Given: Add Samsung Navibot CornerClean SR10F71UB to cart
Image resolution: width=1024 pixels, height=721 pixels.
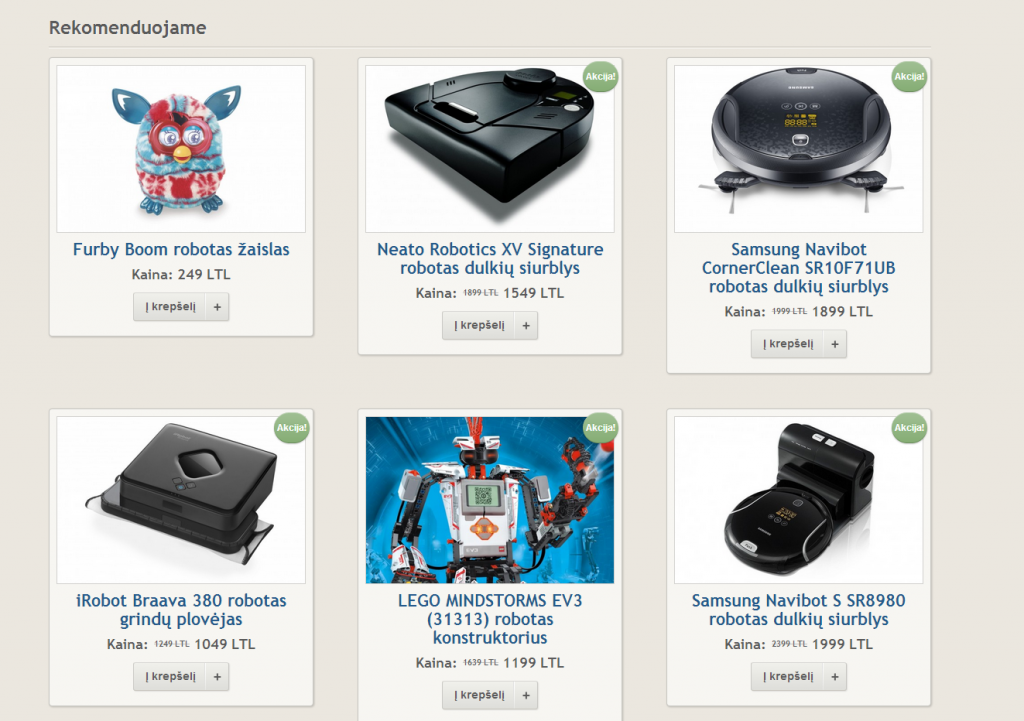Looking at the screenshot, I should point(788,344).
